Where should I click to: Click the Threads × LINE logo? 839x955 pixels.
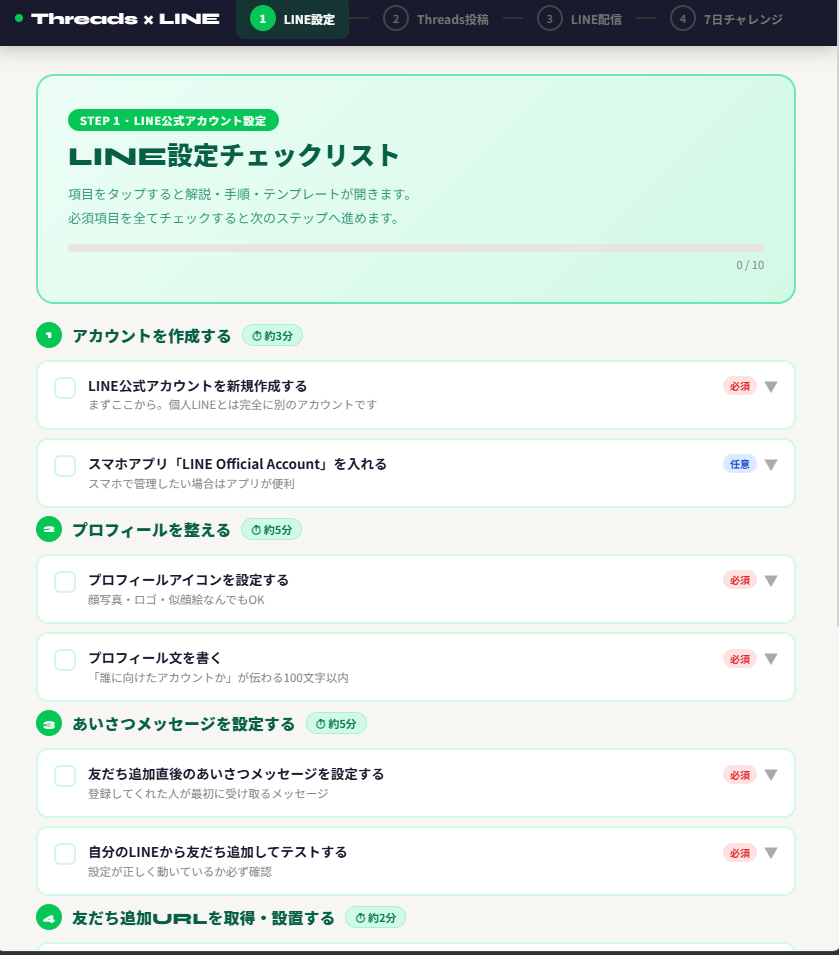125,19
